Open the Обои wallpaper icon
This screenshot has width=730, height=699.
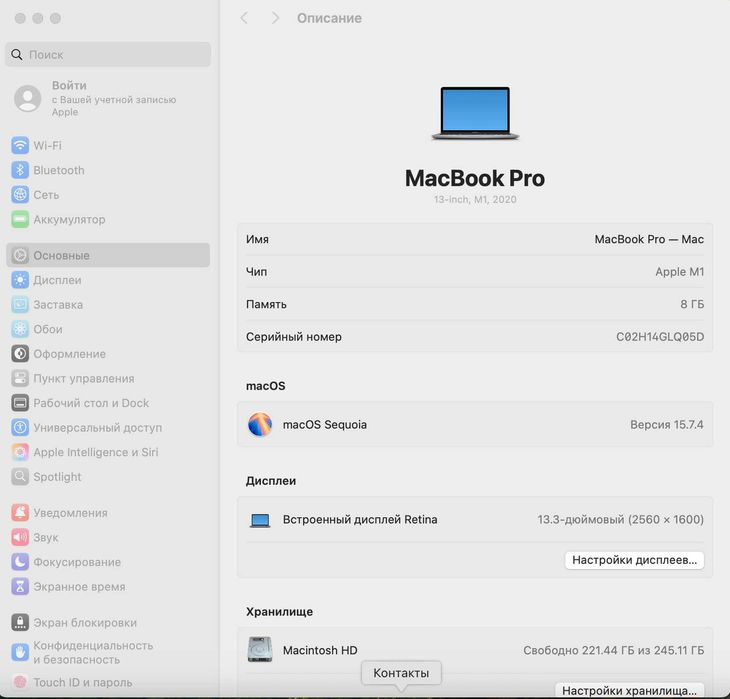coord(20,329)
